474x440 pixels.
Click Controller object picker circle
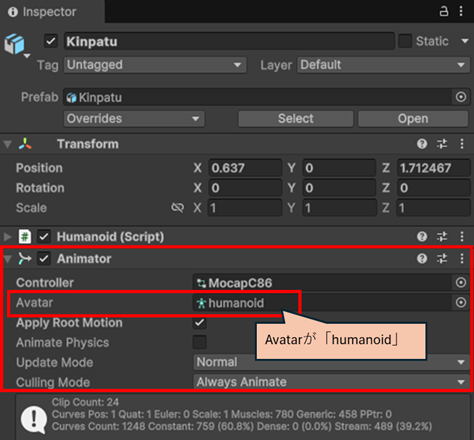point(461,283)
